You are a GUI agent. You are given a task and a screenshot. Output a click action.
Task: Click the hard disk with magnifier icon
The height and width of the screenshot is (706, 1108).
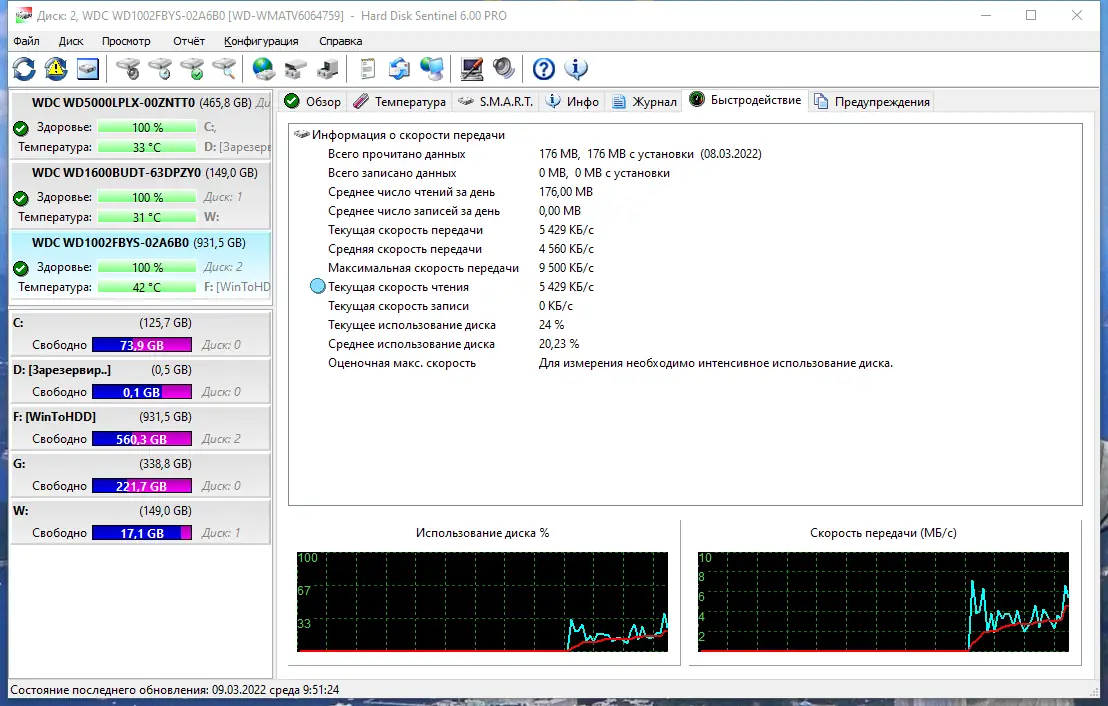coord(224,69)
